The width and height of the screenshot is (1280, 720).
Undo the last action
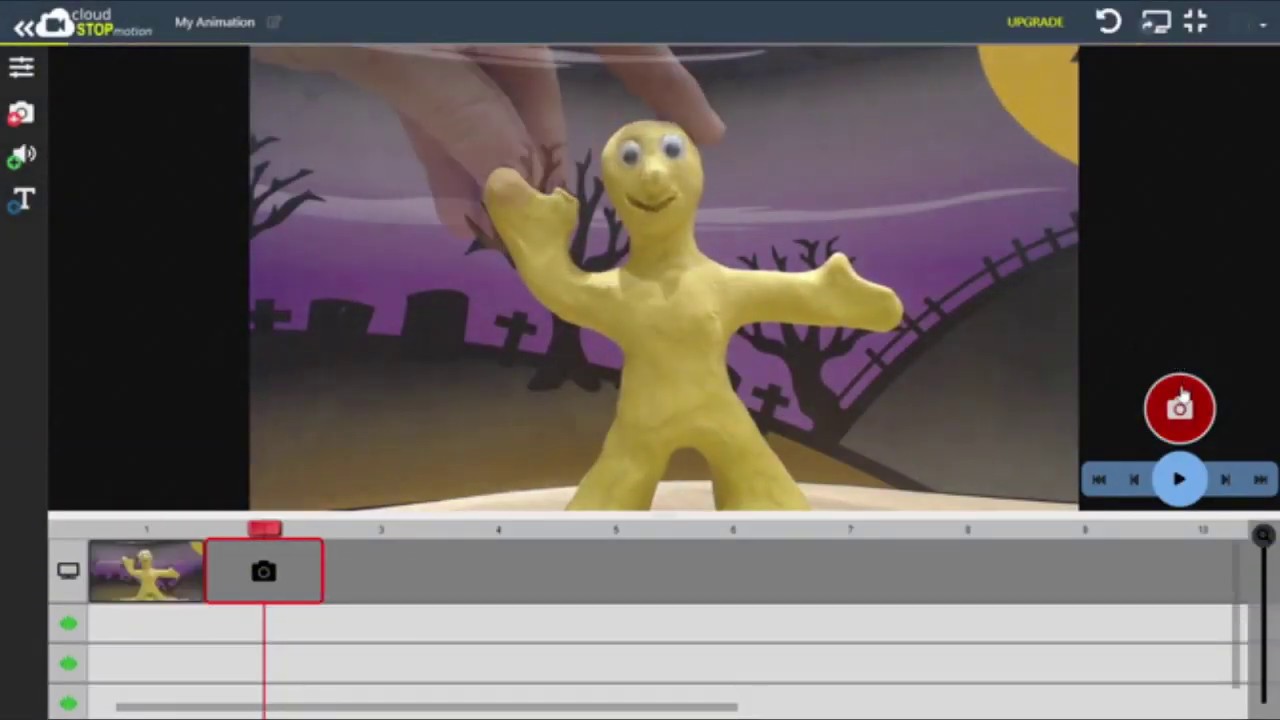point(1108,22)
